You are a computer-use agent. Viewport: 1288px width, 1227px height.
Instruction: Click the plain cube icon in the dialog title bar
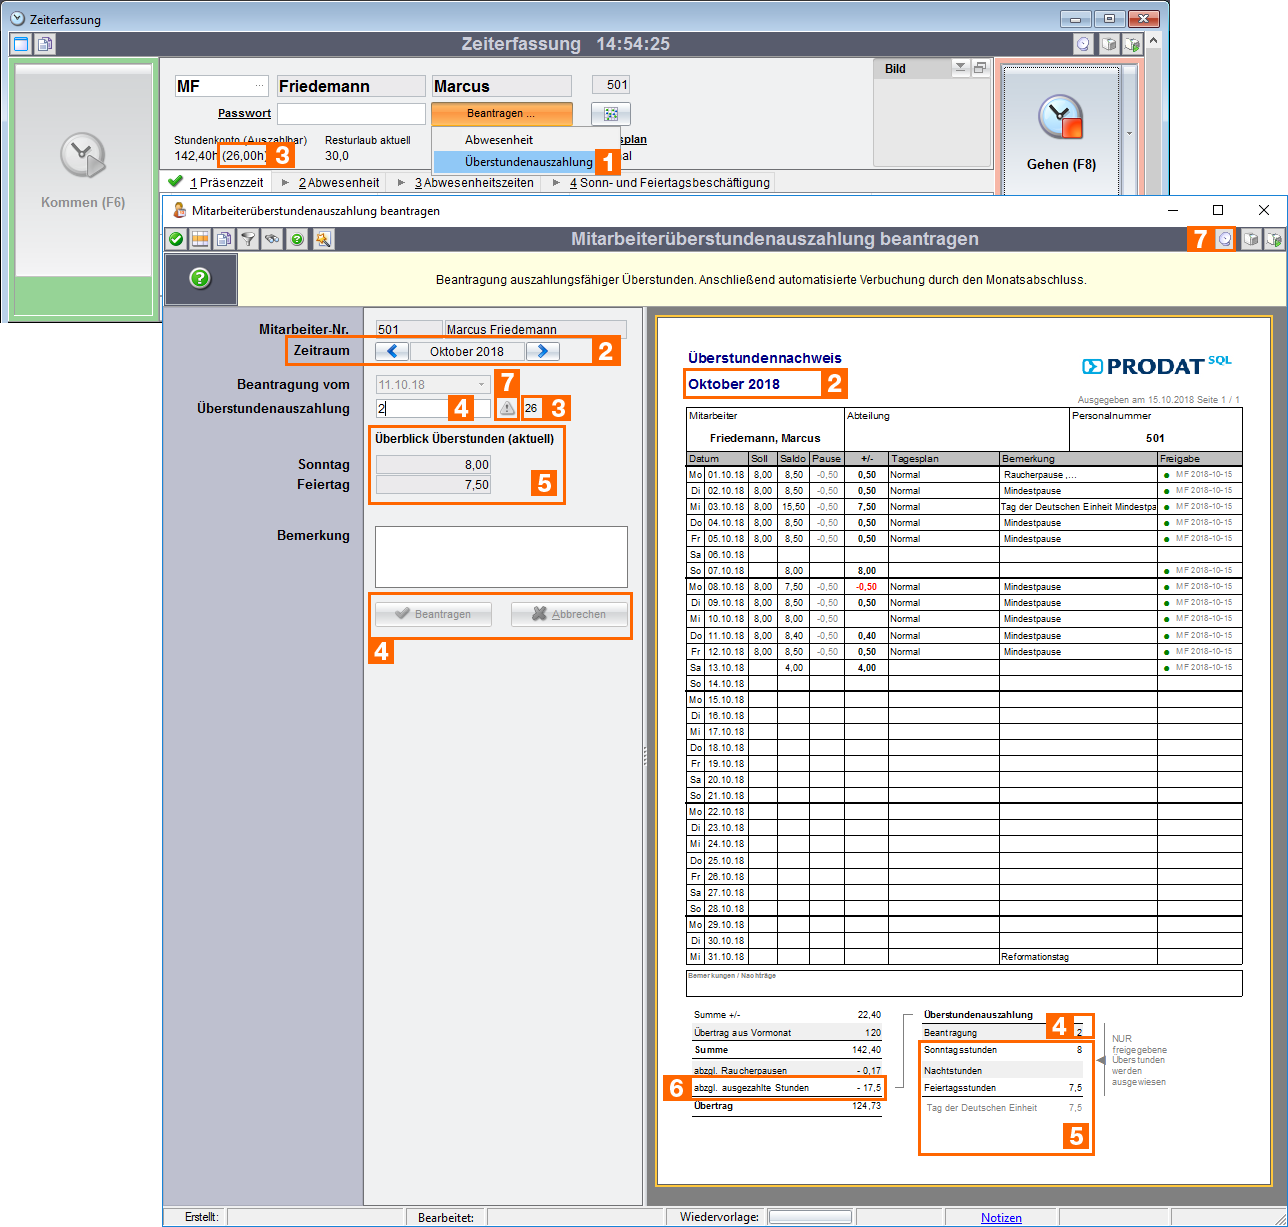[1250, 239]
